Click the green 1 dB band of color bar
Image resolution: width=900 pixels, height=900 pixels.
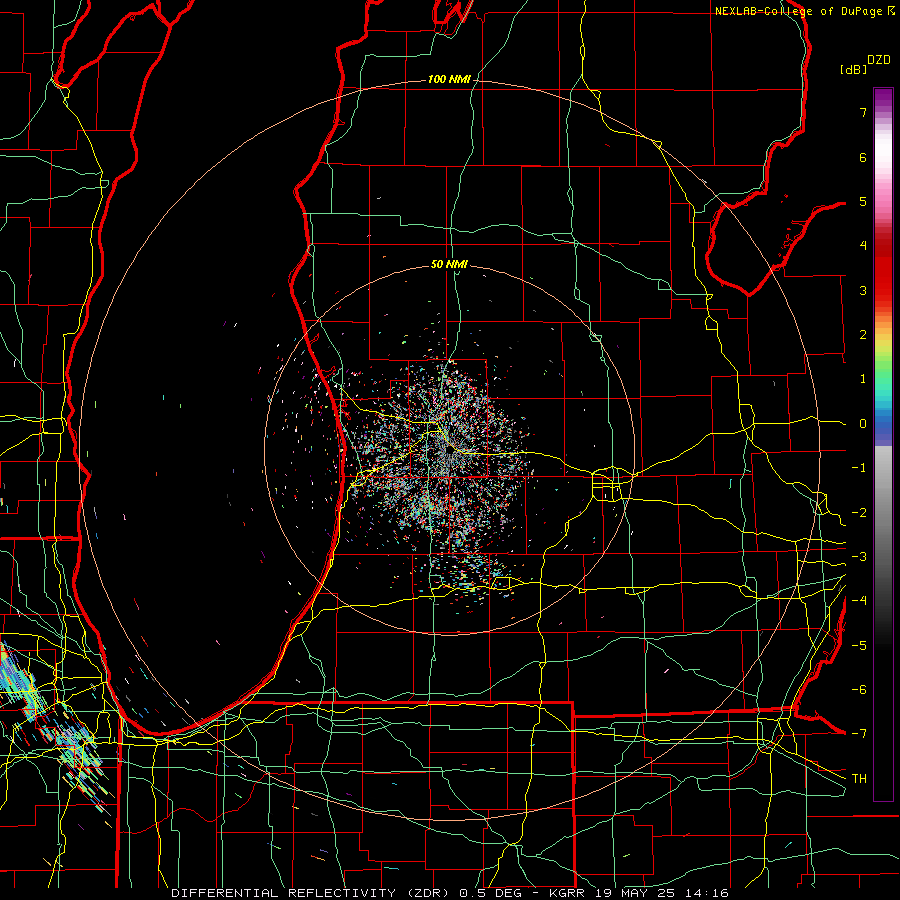883,379
